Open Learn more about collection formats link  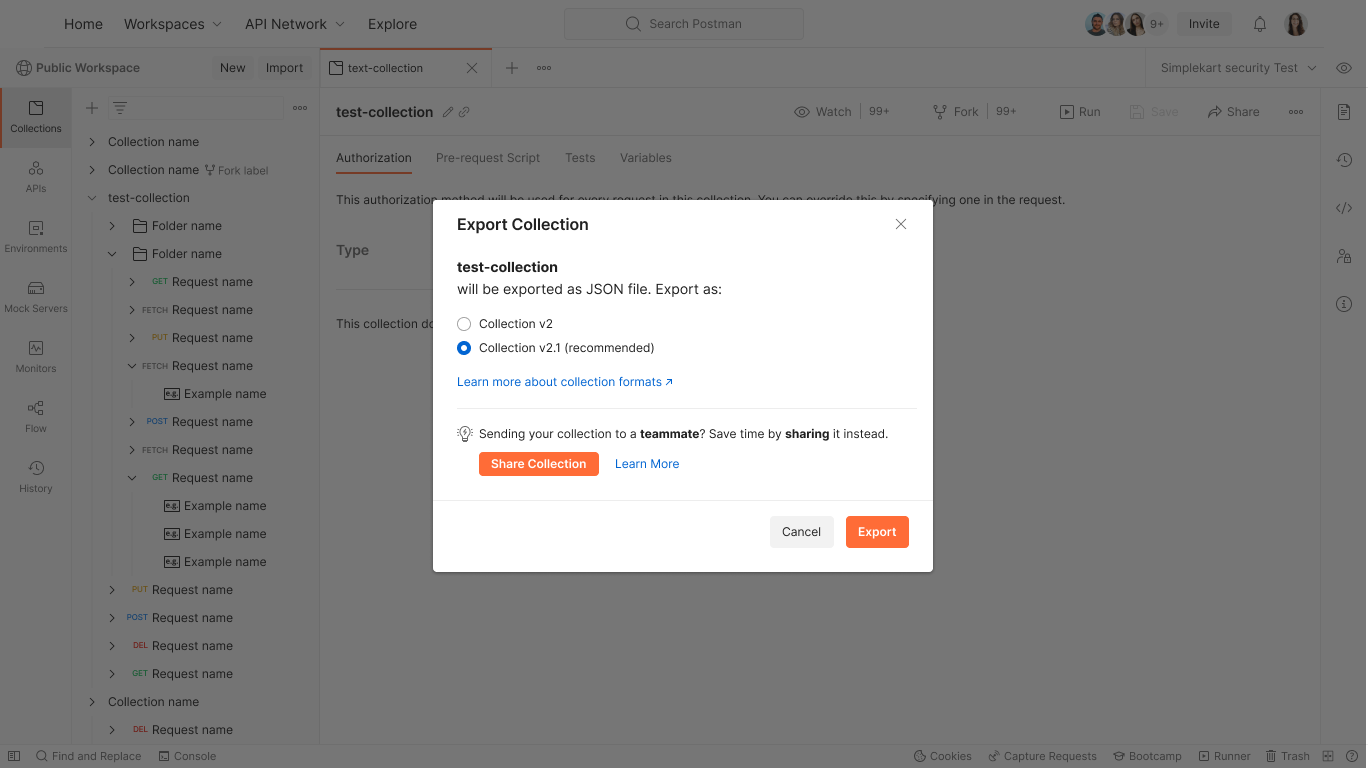565,382
